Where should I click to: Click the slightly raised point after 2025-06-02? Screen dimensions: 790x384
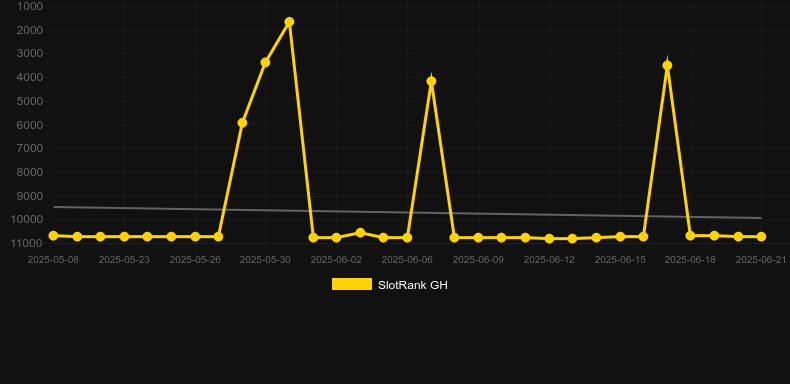[x=360, y=233]
